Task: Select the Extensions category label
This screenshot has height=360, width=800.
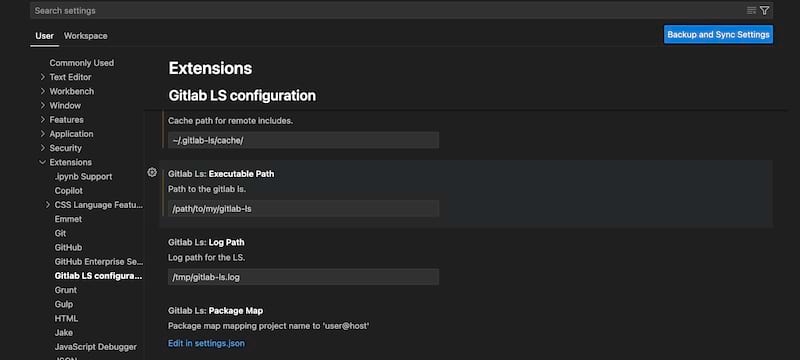Action: (x=70, y=162)
